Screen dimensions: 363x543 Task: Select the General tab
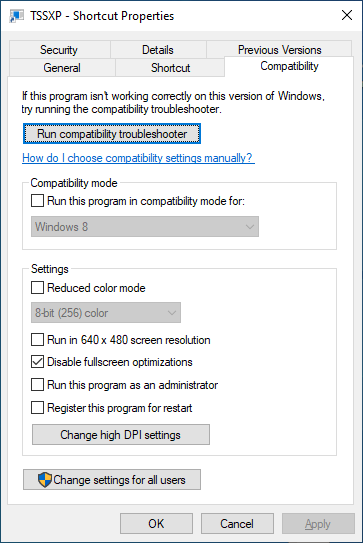(x=62, y=68)
